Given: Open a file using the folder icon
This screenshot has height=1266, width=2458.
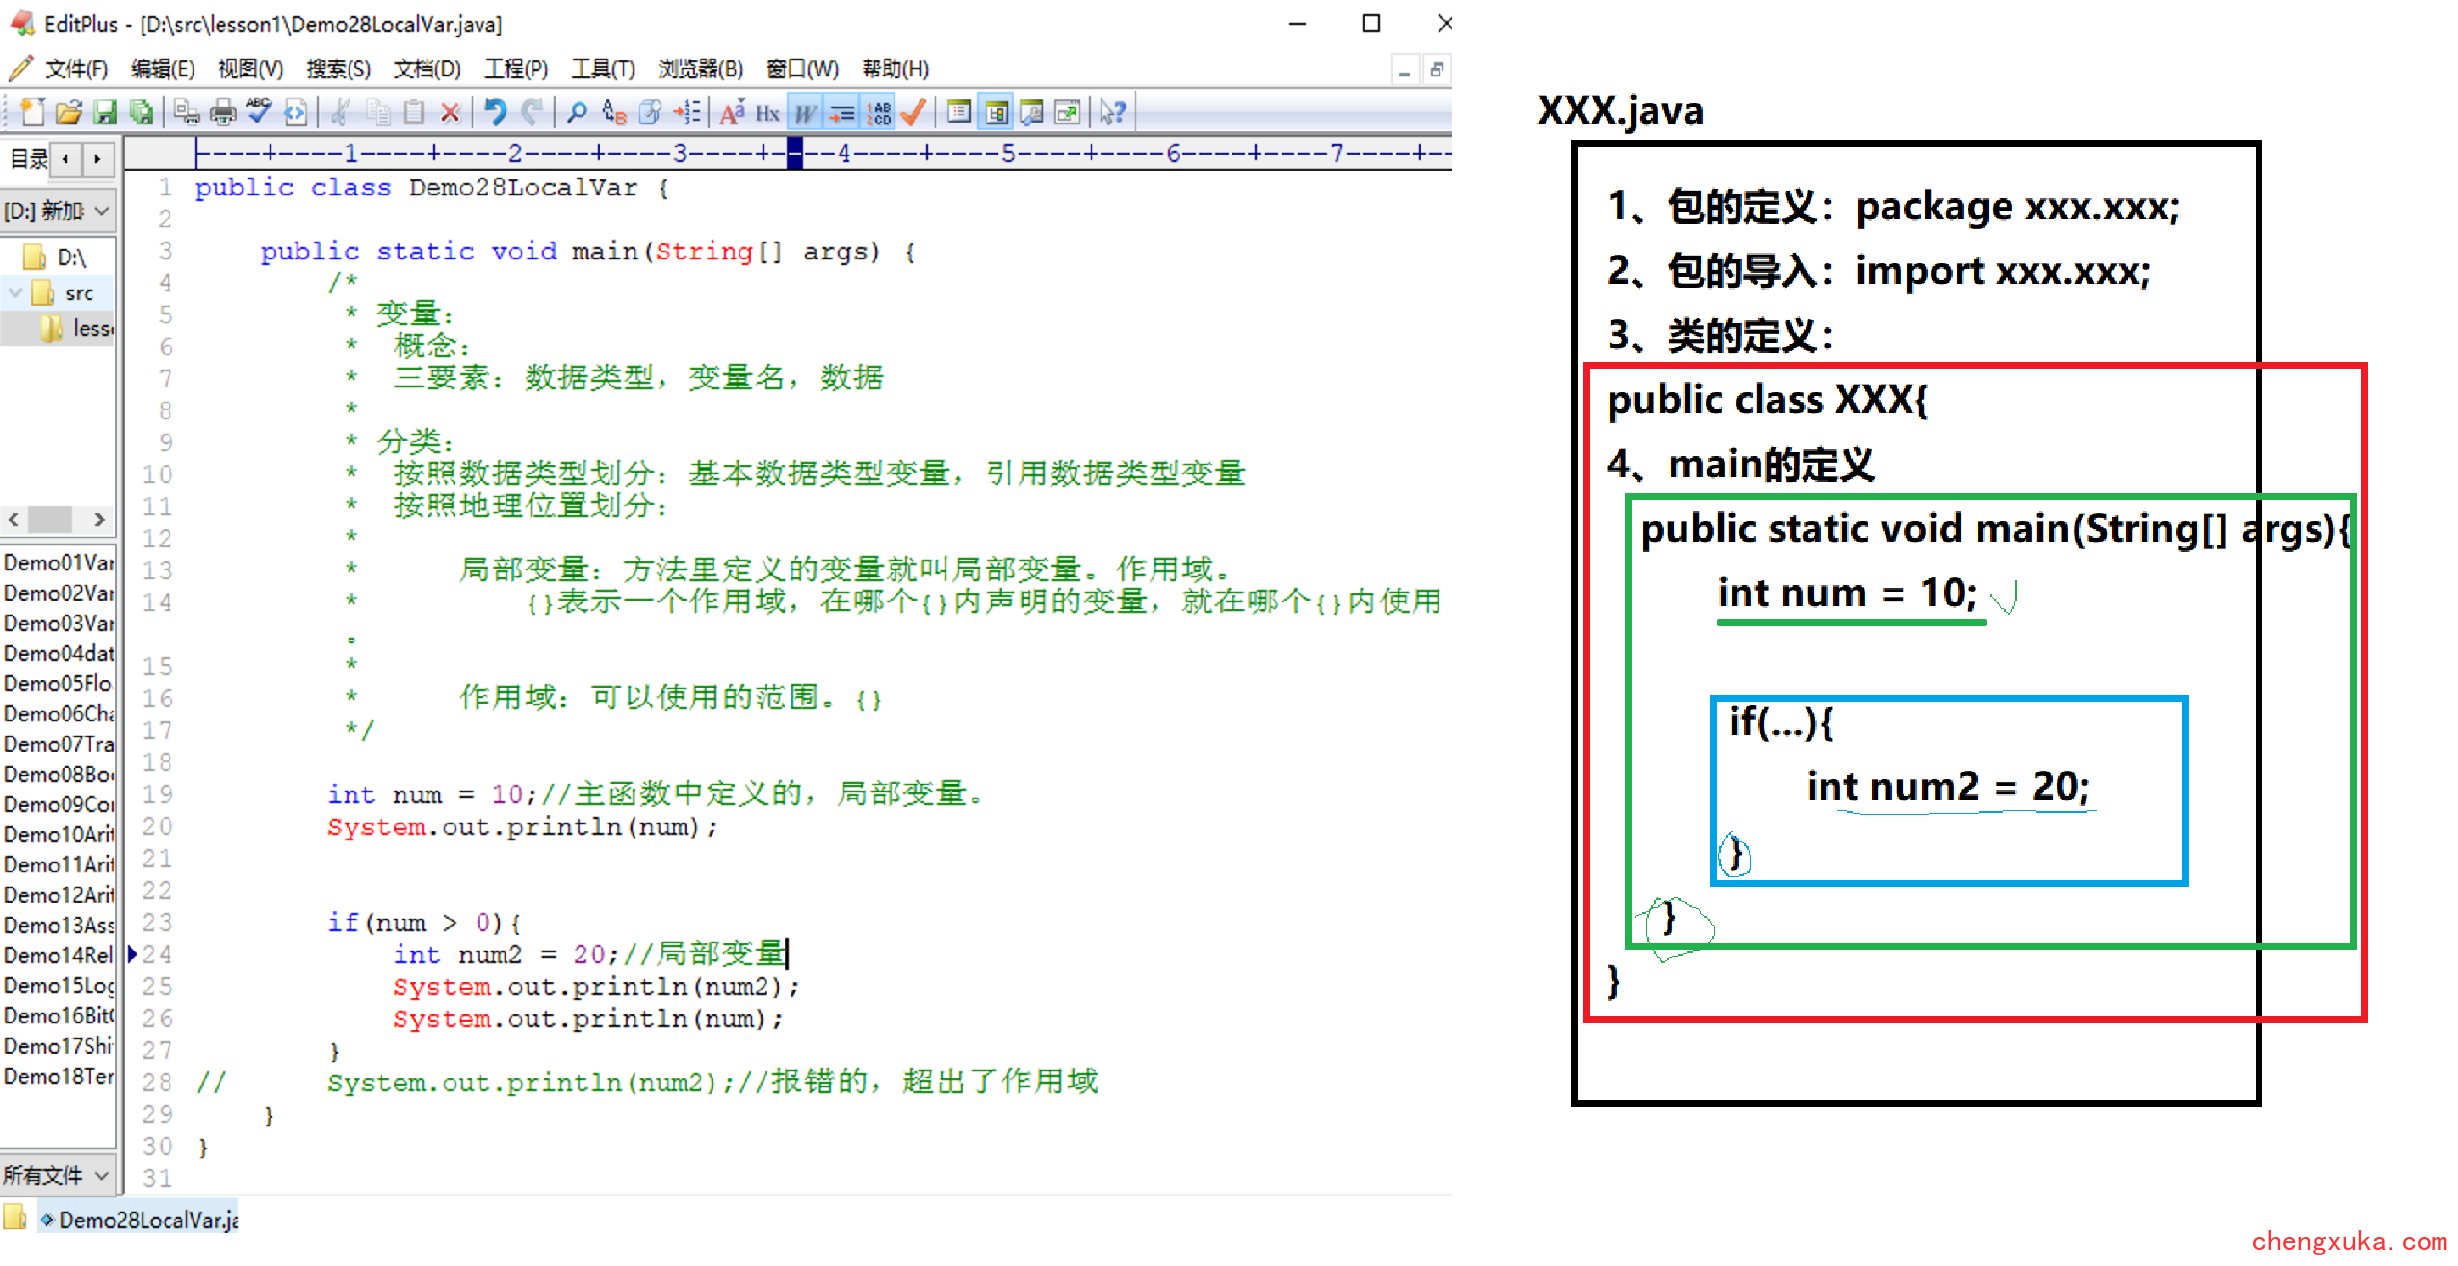Looking at the screenshot, I should pos(69,112).
